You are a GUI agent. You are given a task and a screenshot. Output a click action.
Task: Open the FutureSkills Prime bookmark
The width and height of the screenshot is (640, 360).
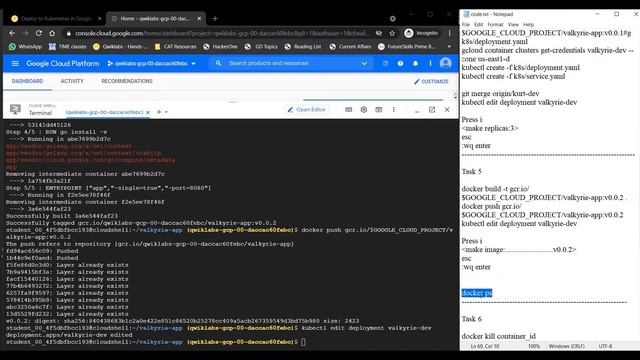point(407,47)
